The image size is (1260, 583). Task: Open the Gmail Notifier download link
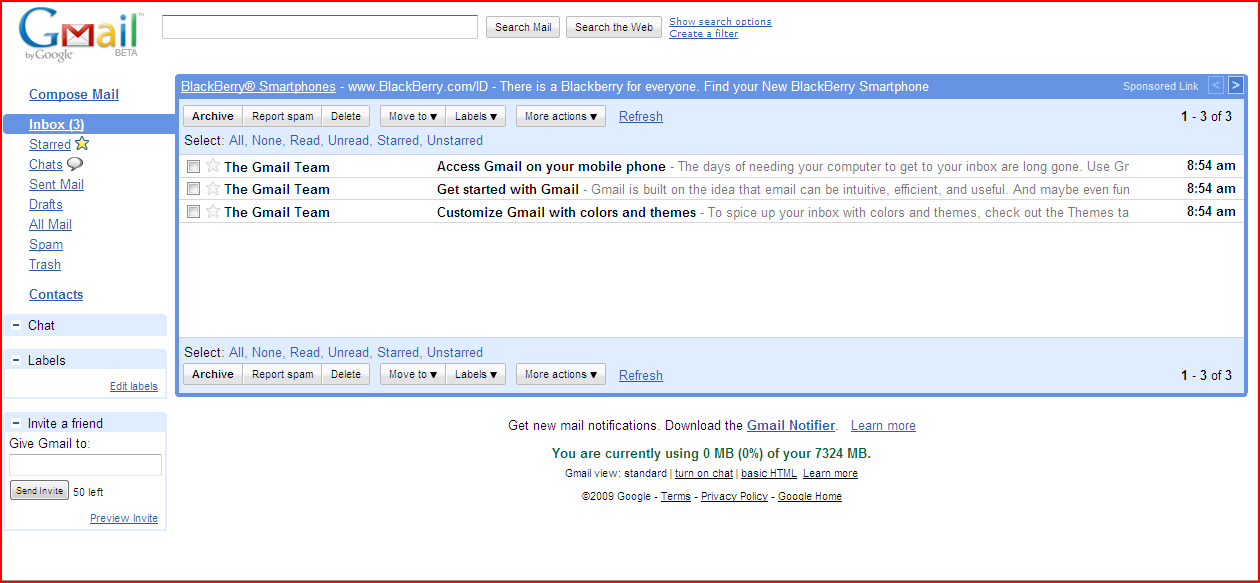point(791,425)
